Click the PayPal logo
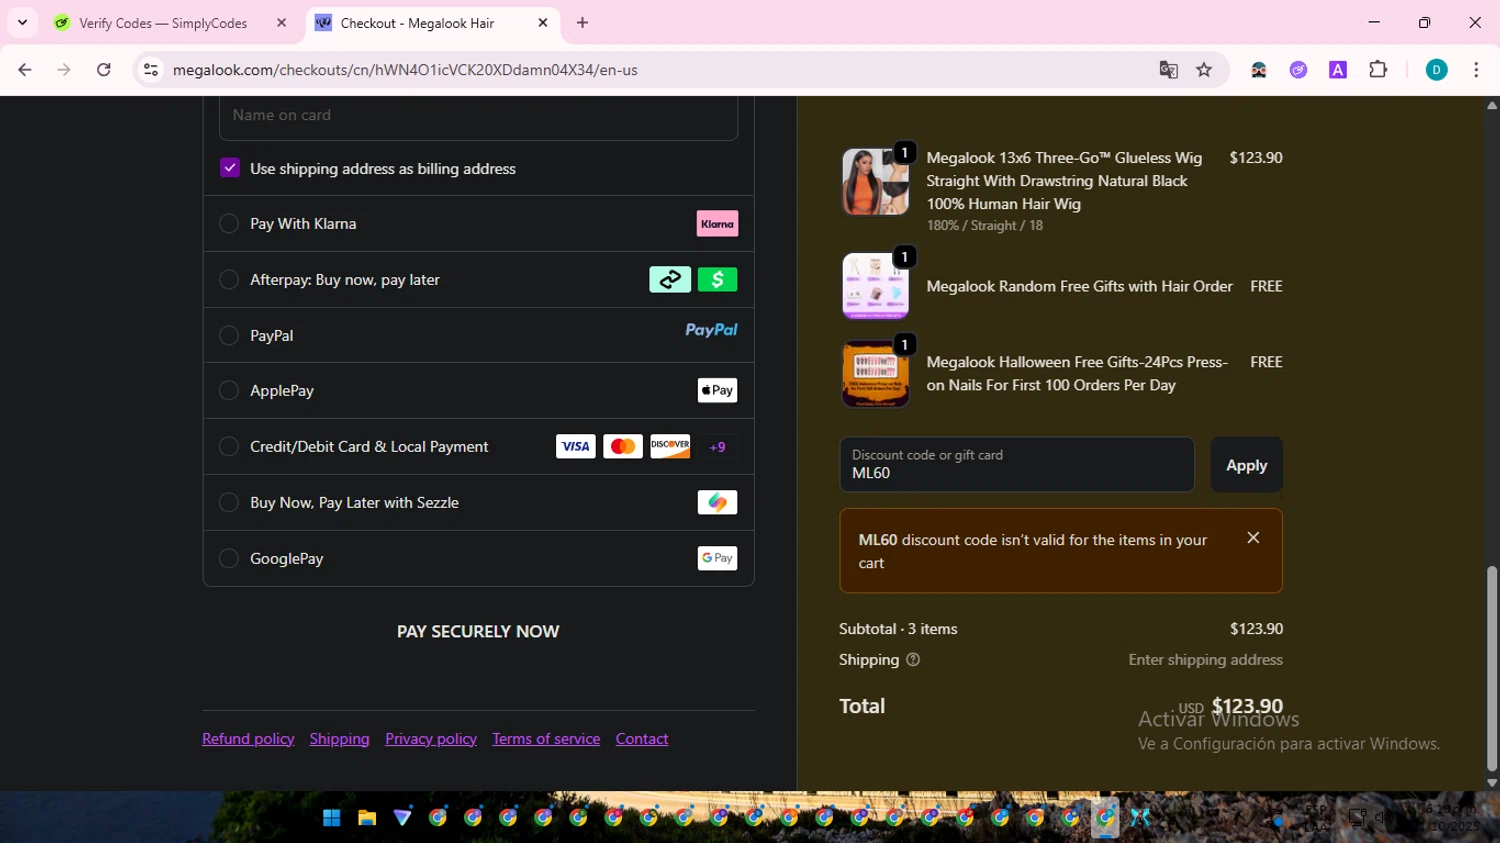This screenshot has height=843, width=1500. [711, 330]
